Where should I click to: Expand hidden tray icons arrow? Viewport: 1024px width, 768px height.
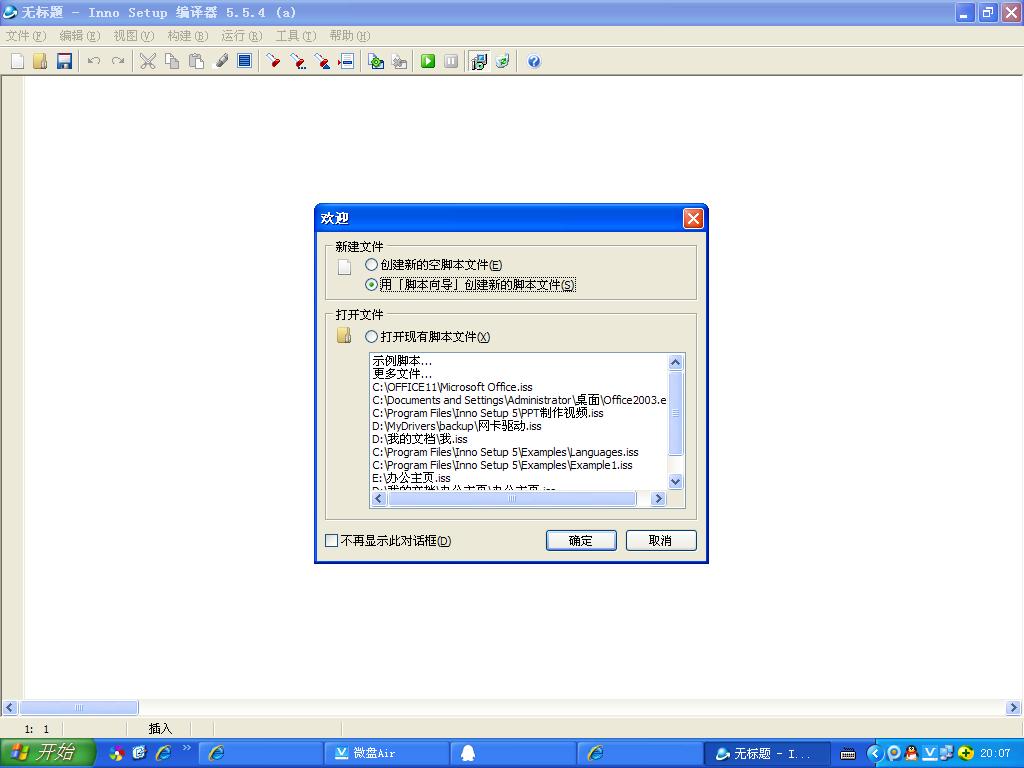click(875, 753)
